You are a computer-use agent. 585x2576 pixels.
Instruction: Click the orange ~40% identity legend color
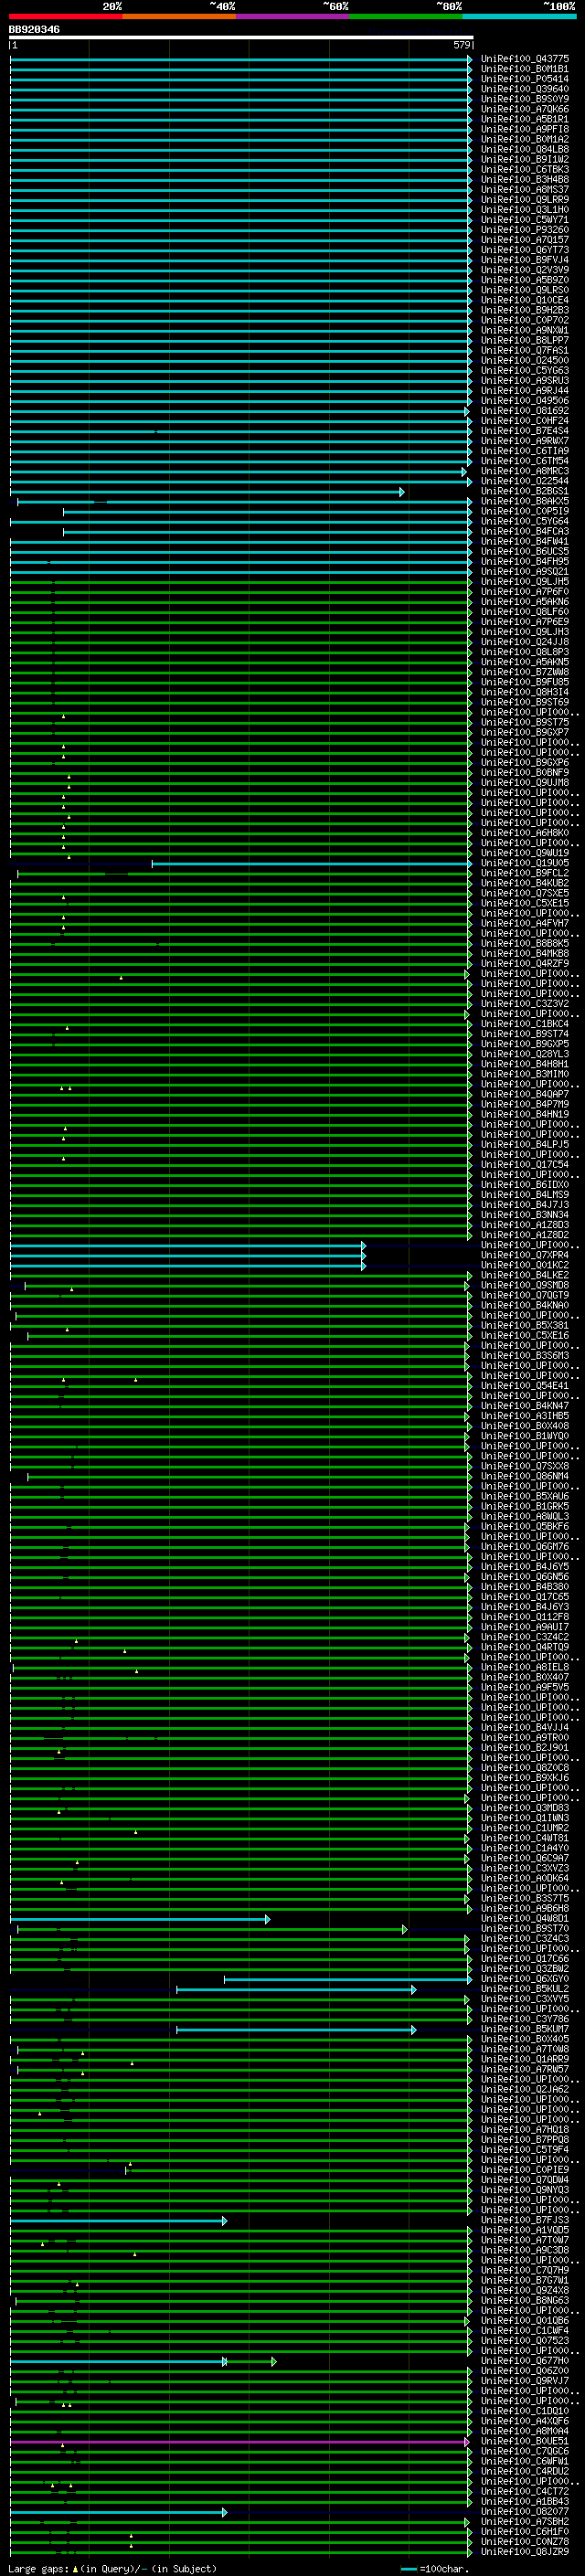point(179,16)
